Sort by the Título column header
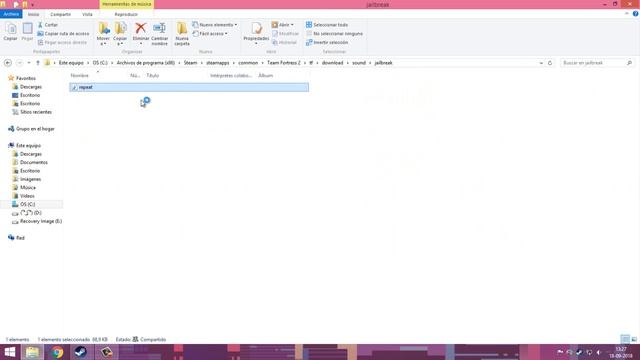 coord(153,76)
